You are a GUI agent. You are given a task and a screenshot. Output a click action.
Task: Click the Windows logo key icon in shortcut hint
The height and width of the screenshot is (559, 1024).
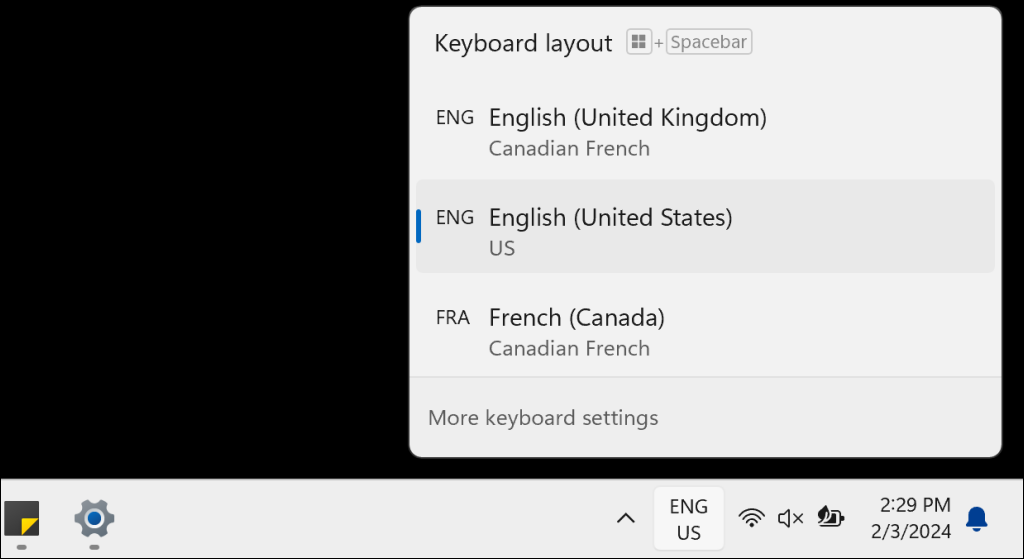(639, 42)
